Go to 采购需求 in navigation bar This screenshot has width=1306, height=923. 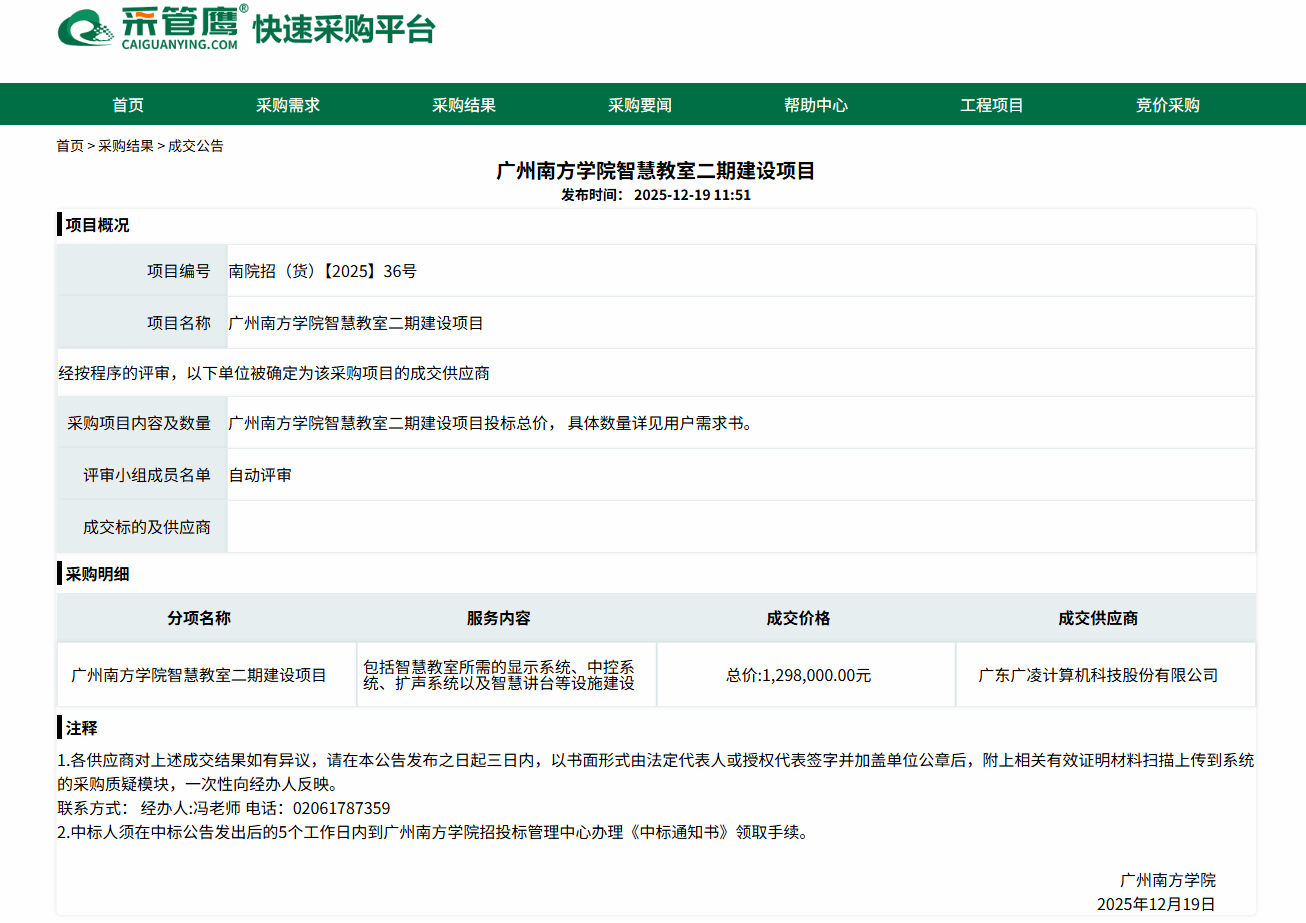[x=288, y=105]
